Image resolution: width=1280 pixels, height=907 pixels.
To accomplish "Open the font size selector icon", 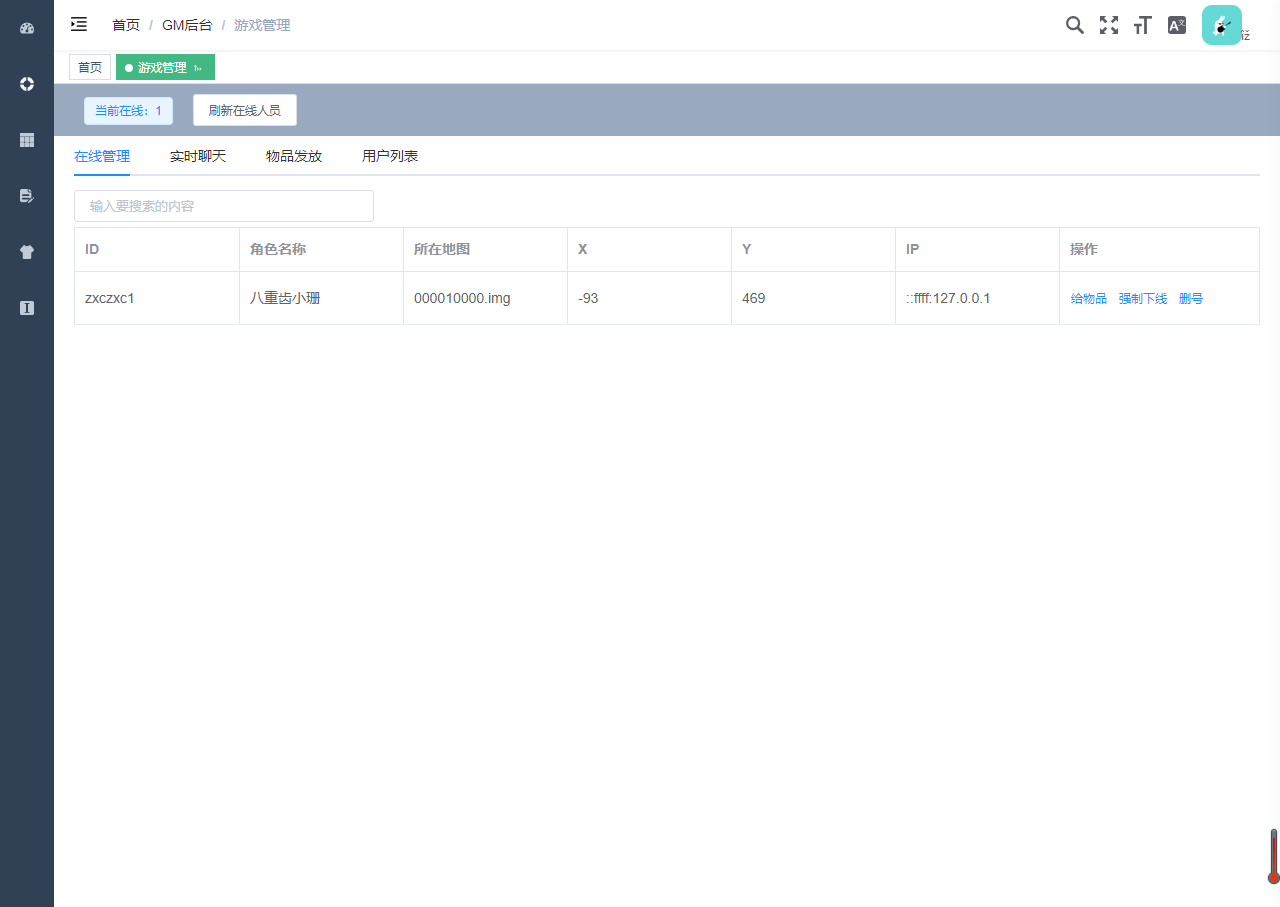I will pos(1143,25).
